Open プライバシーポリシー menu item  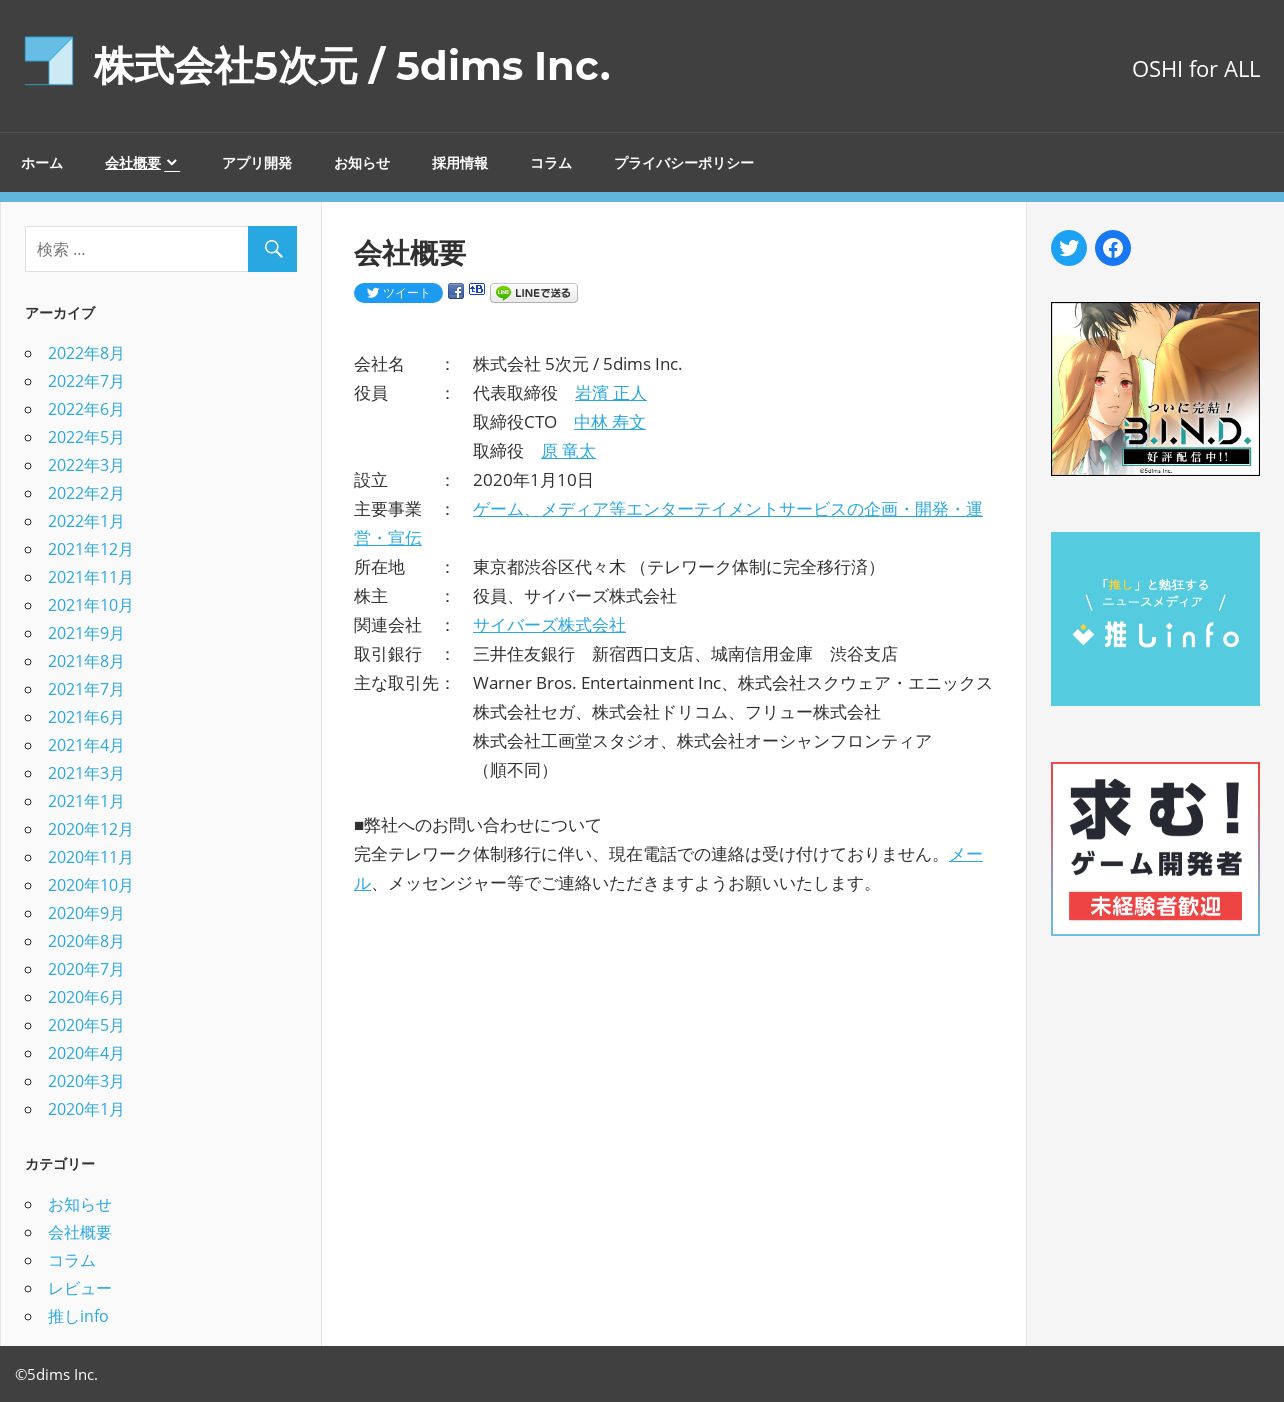click(684, 163)
